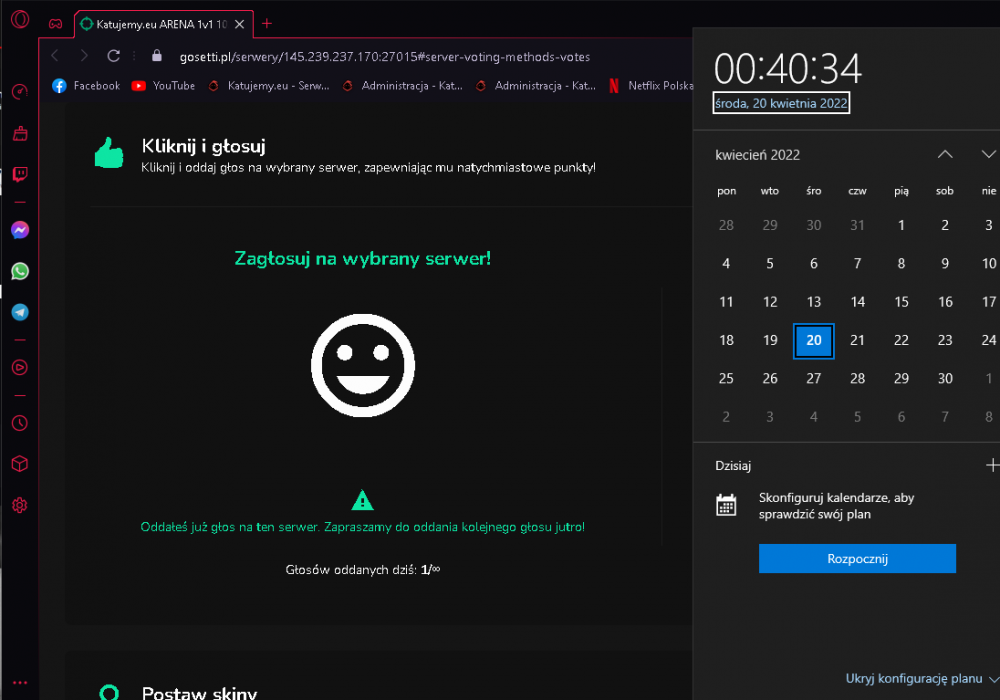Click the Zagłosuj na wybrany serwer! heading
Image resolution: width=1000 pixels, height=700 pixels.
point(363,259)
